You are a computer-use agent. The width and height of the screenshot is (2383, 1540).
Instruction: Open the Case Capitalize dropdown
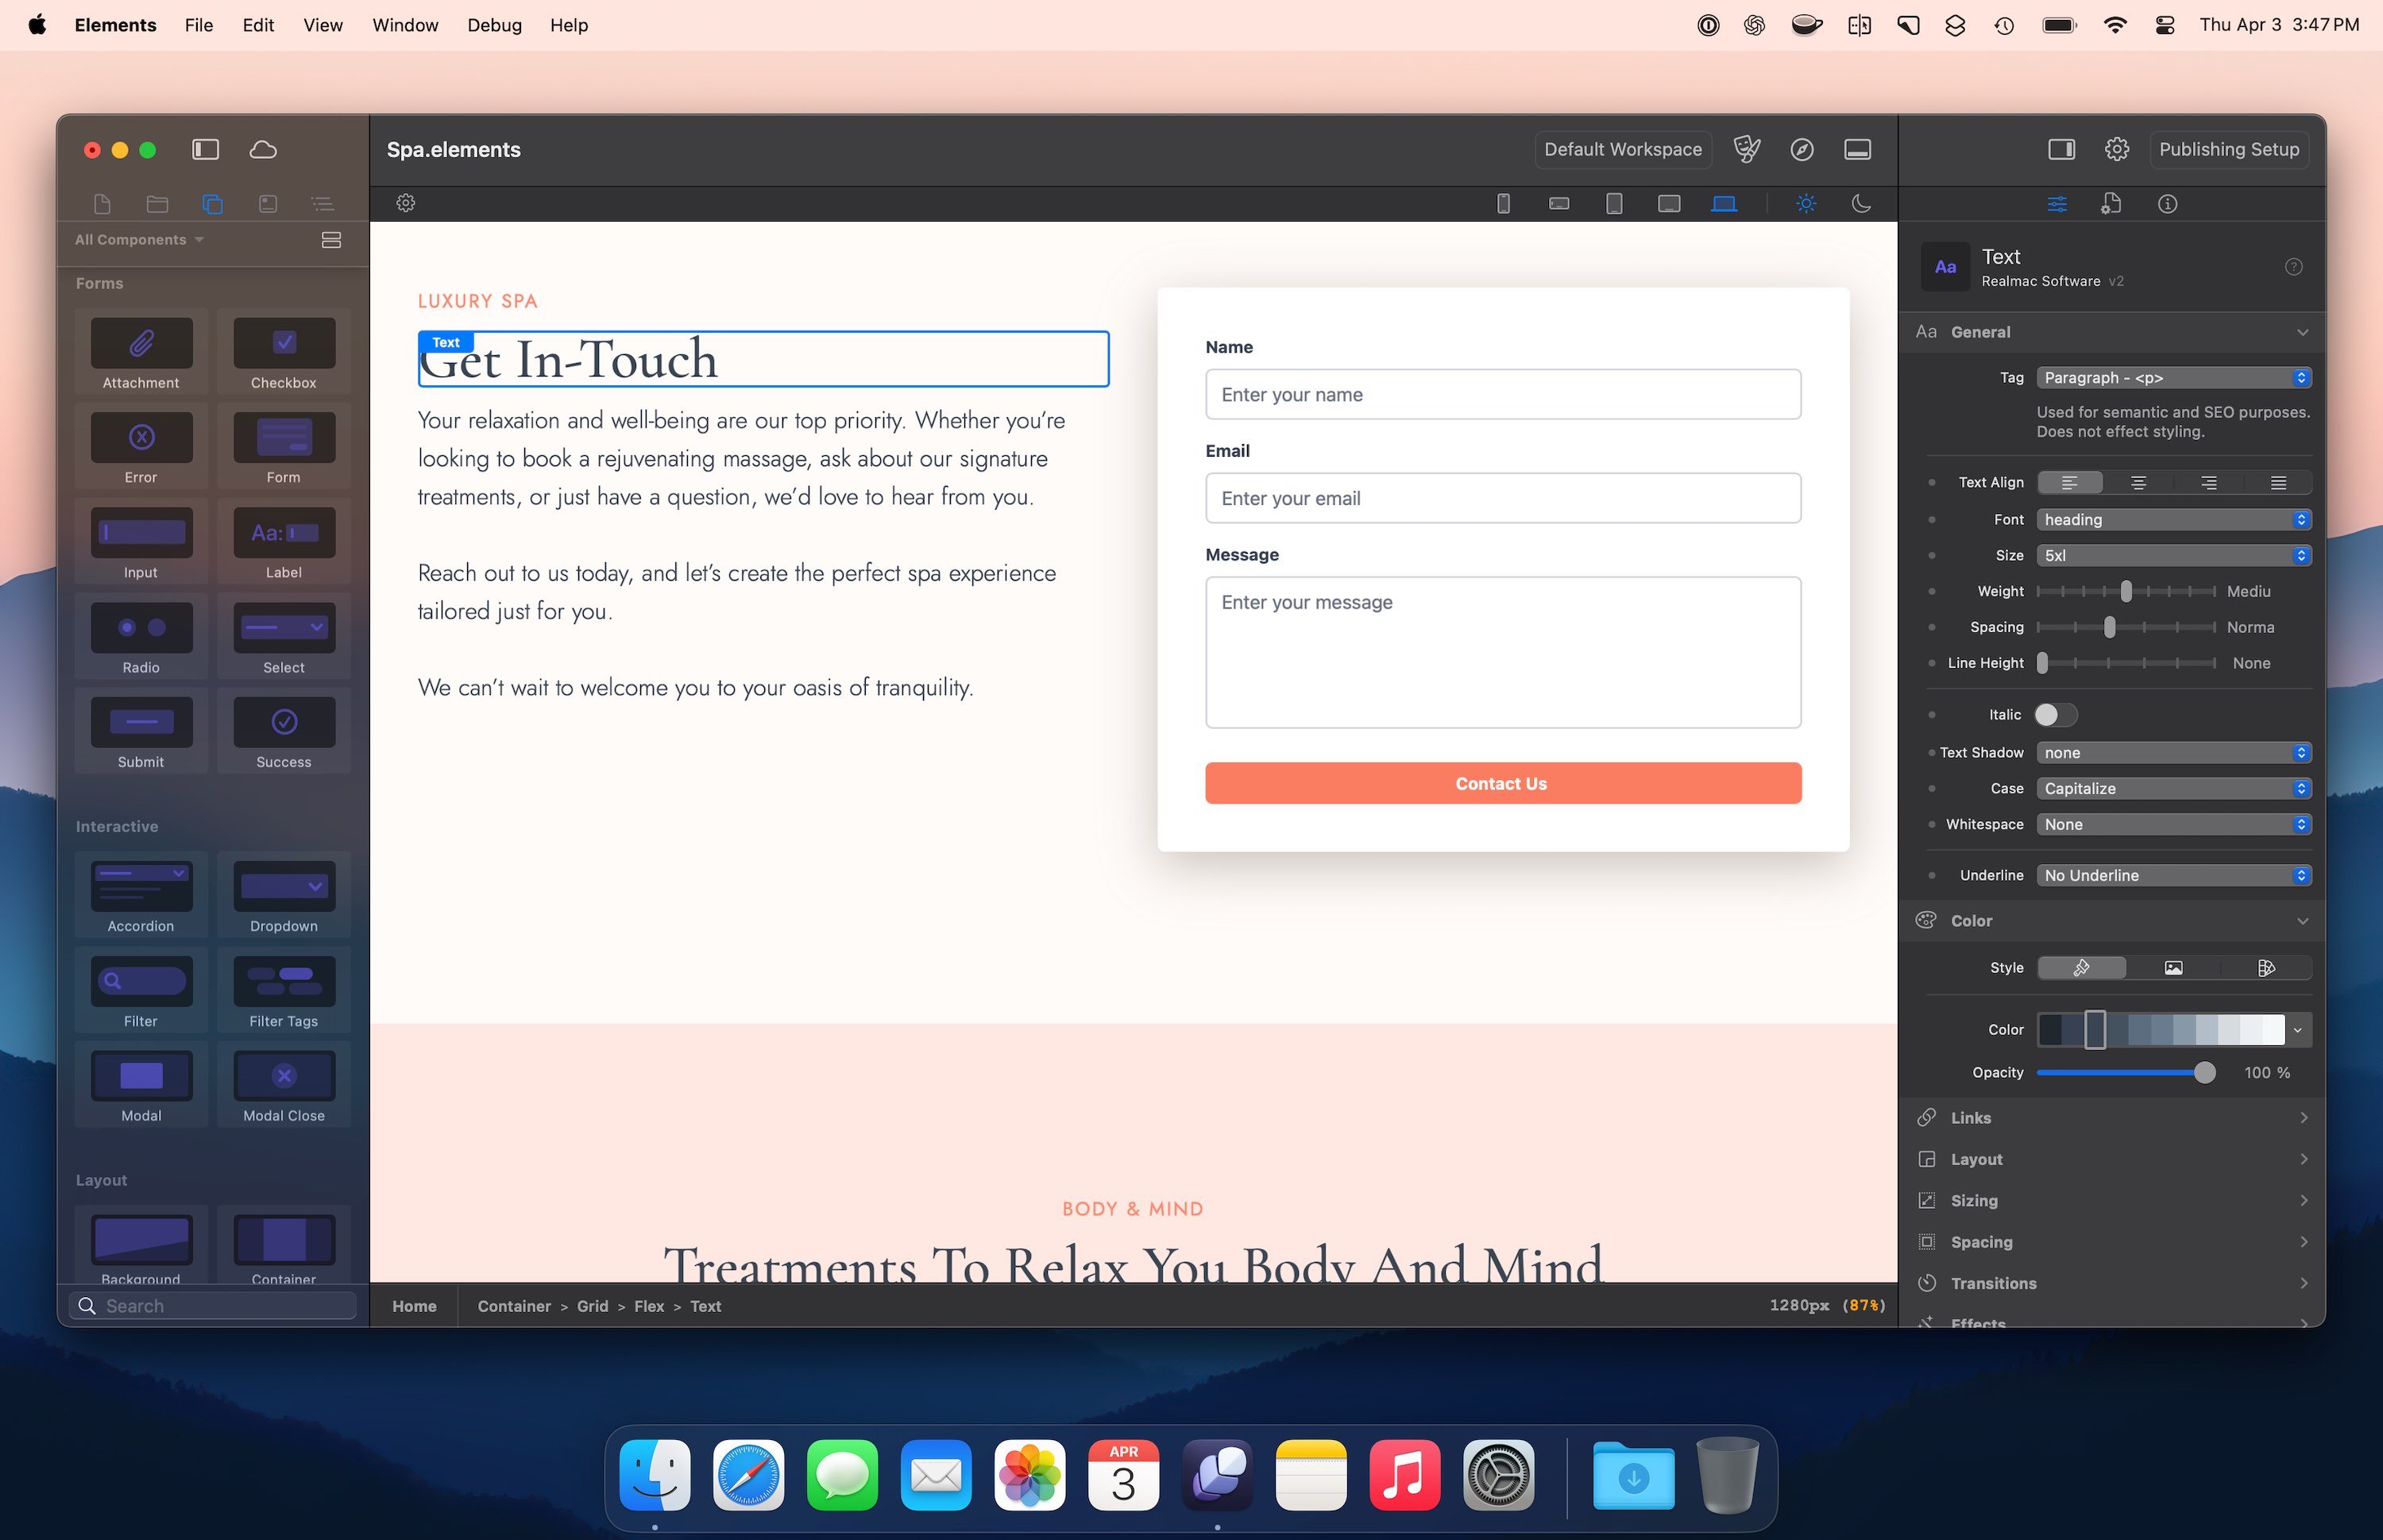pyautogui.click(x=2173, y=788)
